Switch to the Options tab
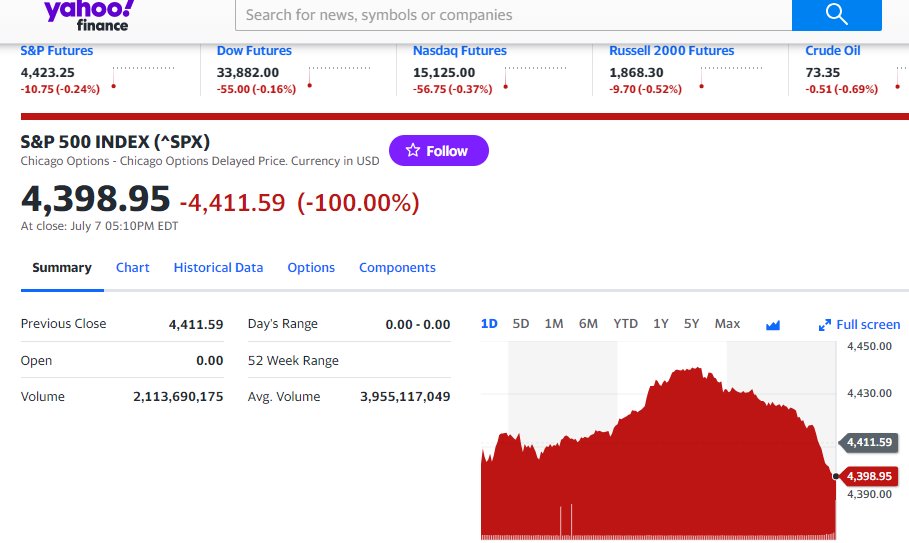 pyautogui.click(x=311, y=268)
